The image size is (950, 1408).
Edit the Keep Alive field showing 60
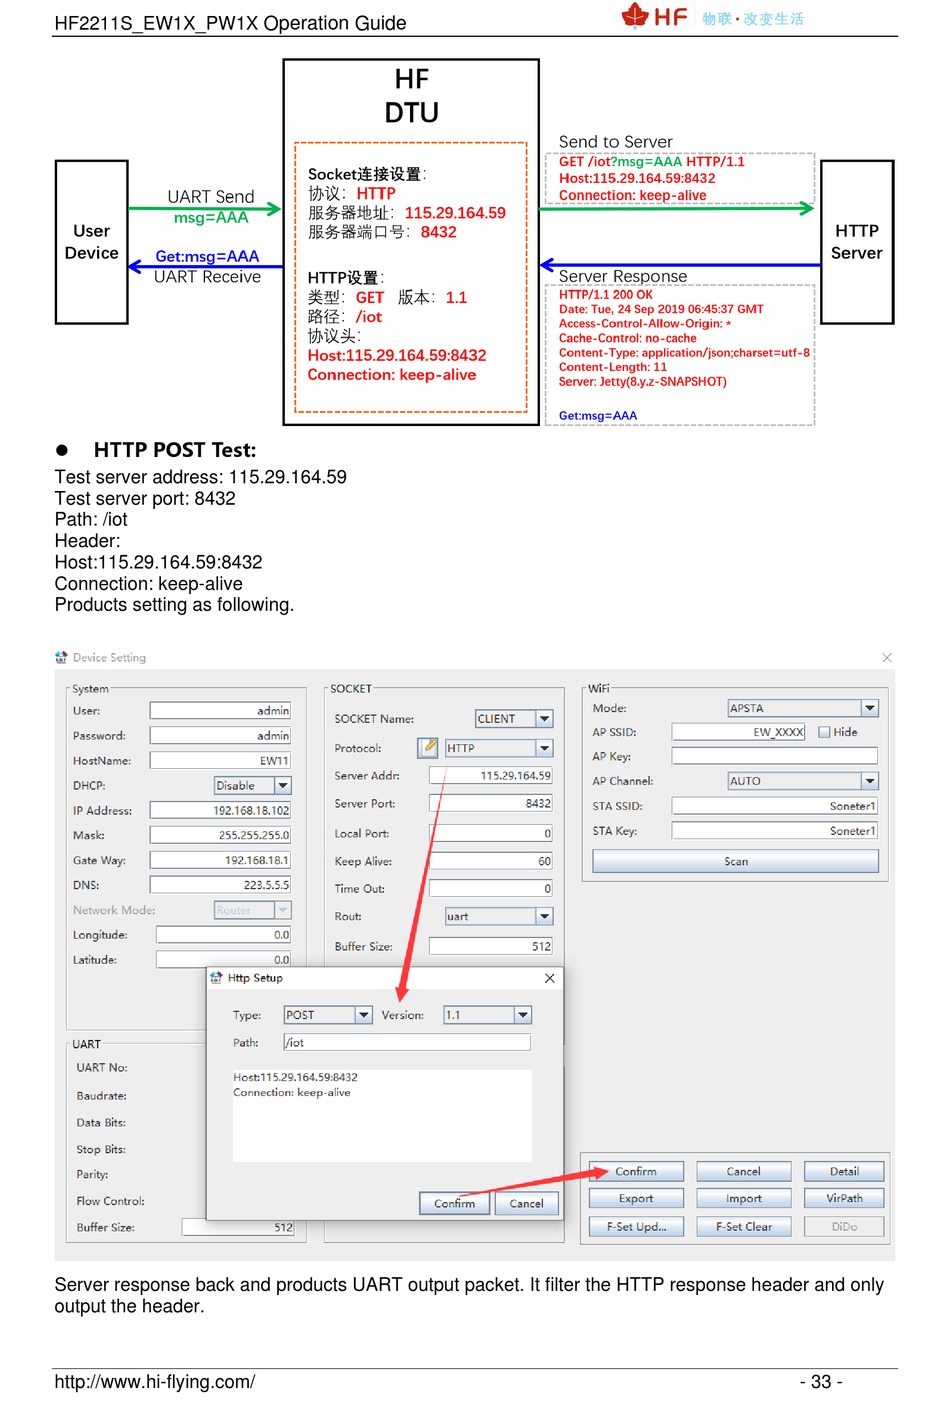tap(490, 861)
